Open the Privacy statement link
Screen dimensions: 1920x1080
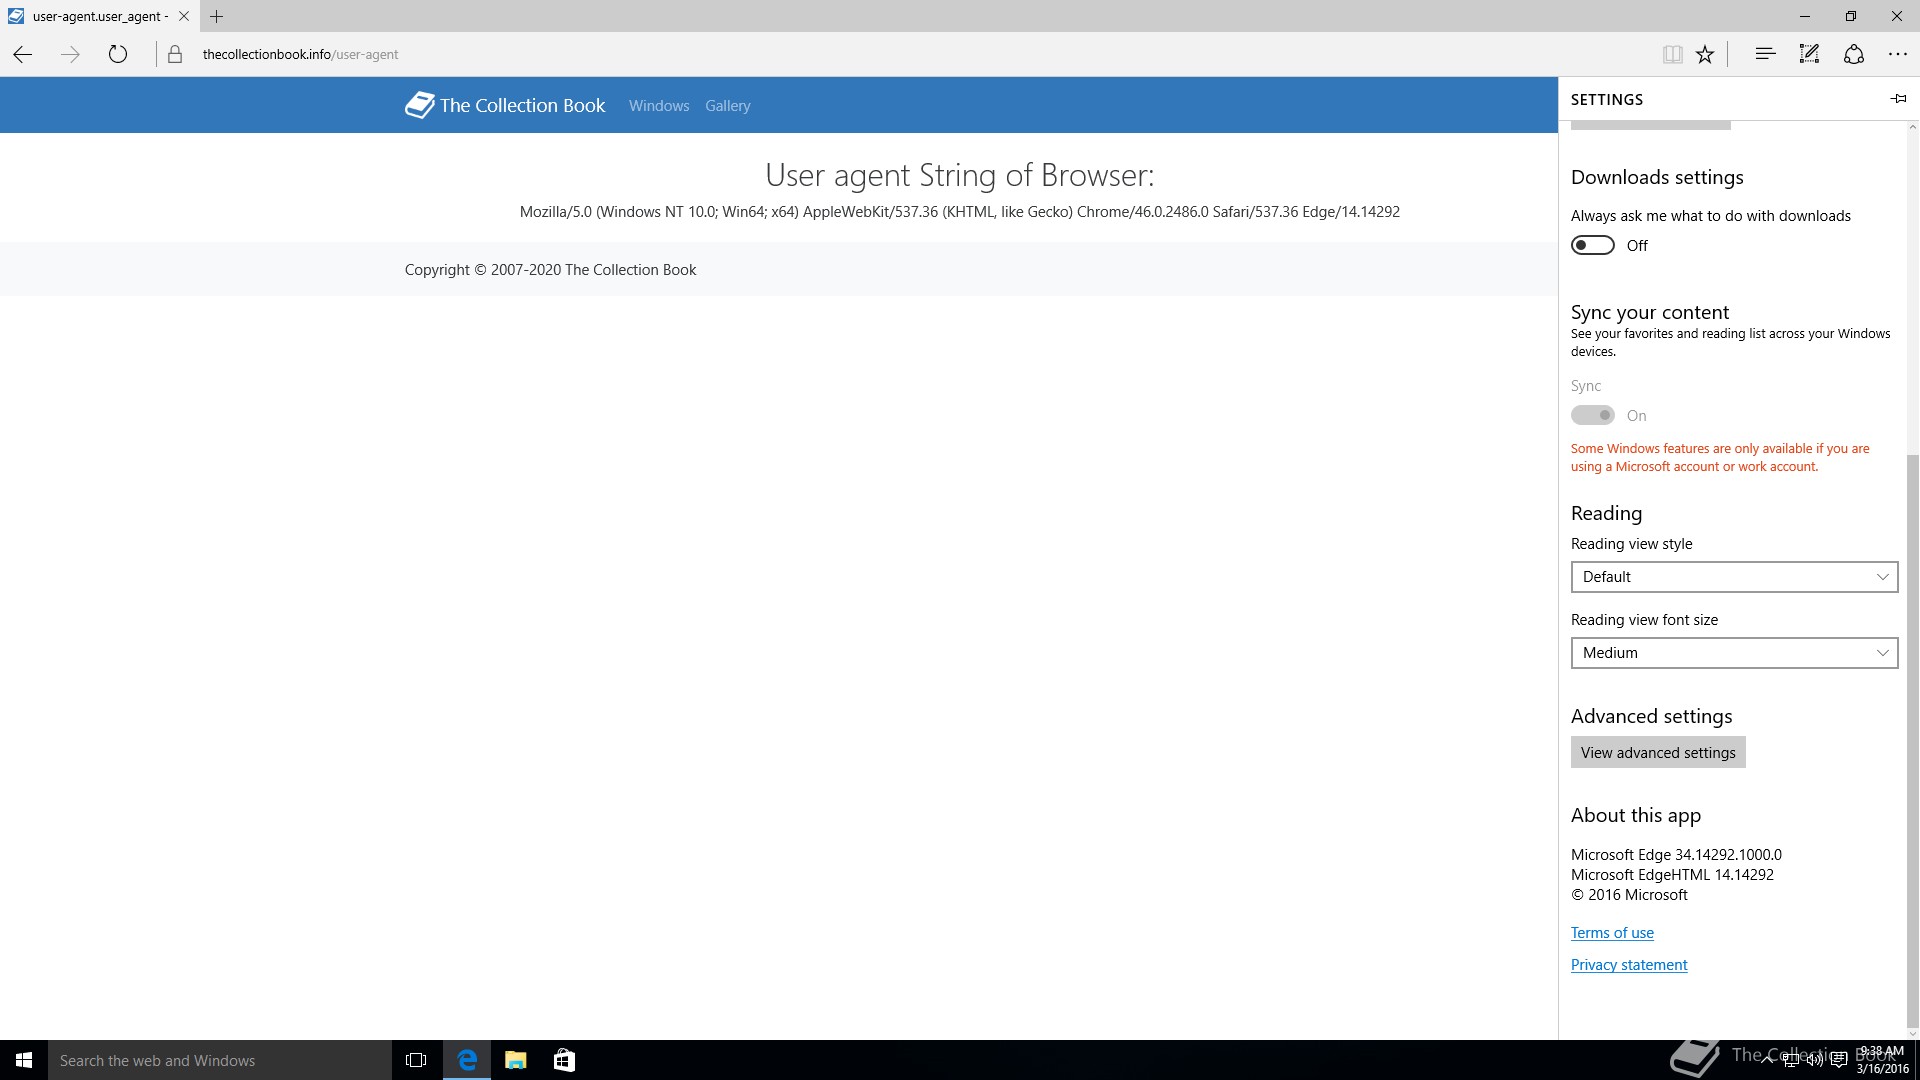click(x=1629, y=965)
